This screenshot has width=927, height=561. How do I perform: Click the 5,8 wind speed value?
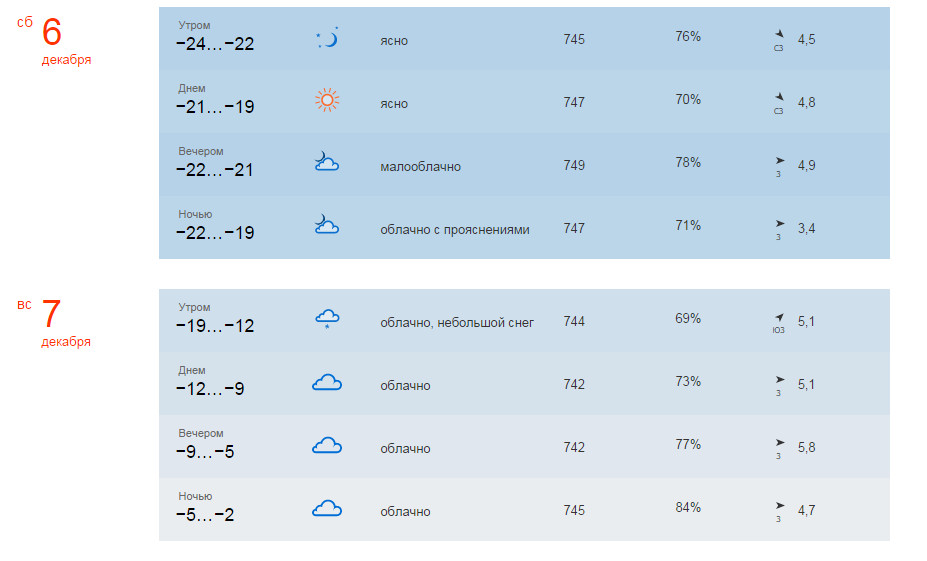click(x=806, y=448)
